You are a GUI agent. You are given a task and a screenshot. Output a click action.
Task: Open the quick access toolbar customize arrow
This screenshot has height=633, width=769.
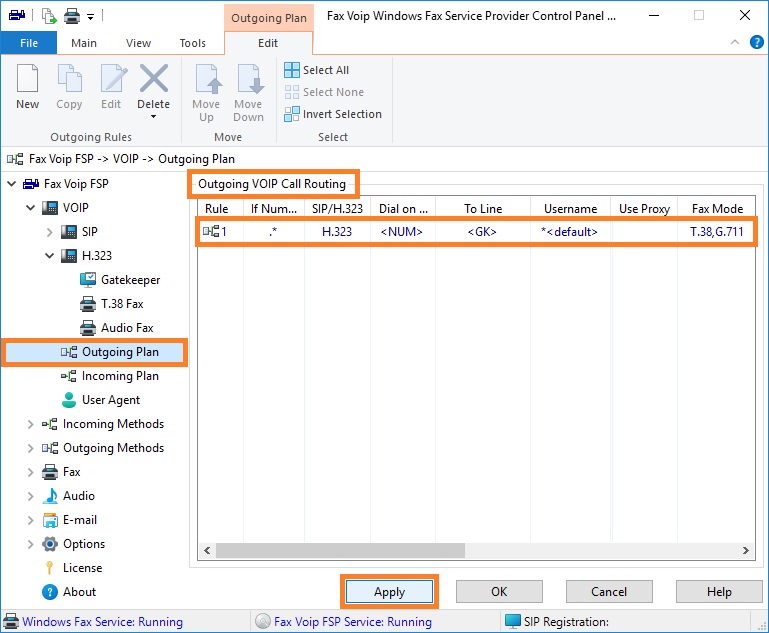(x=90, y=17)
